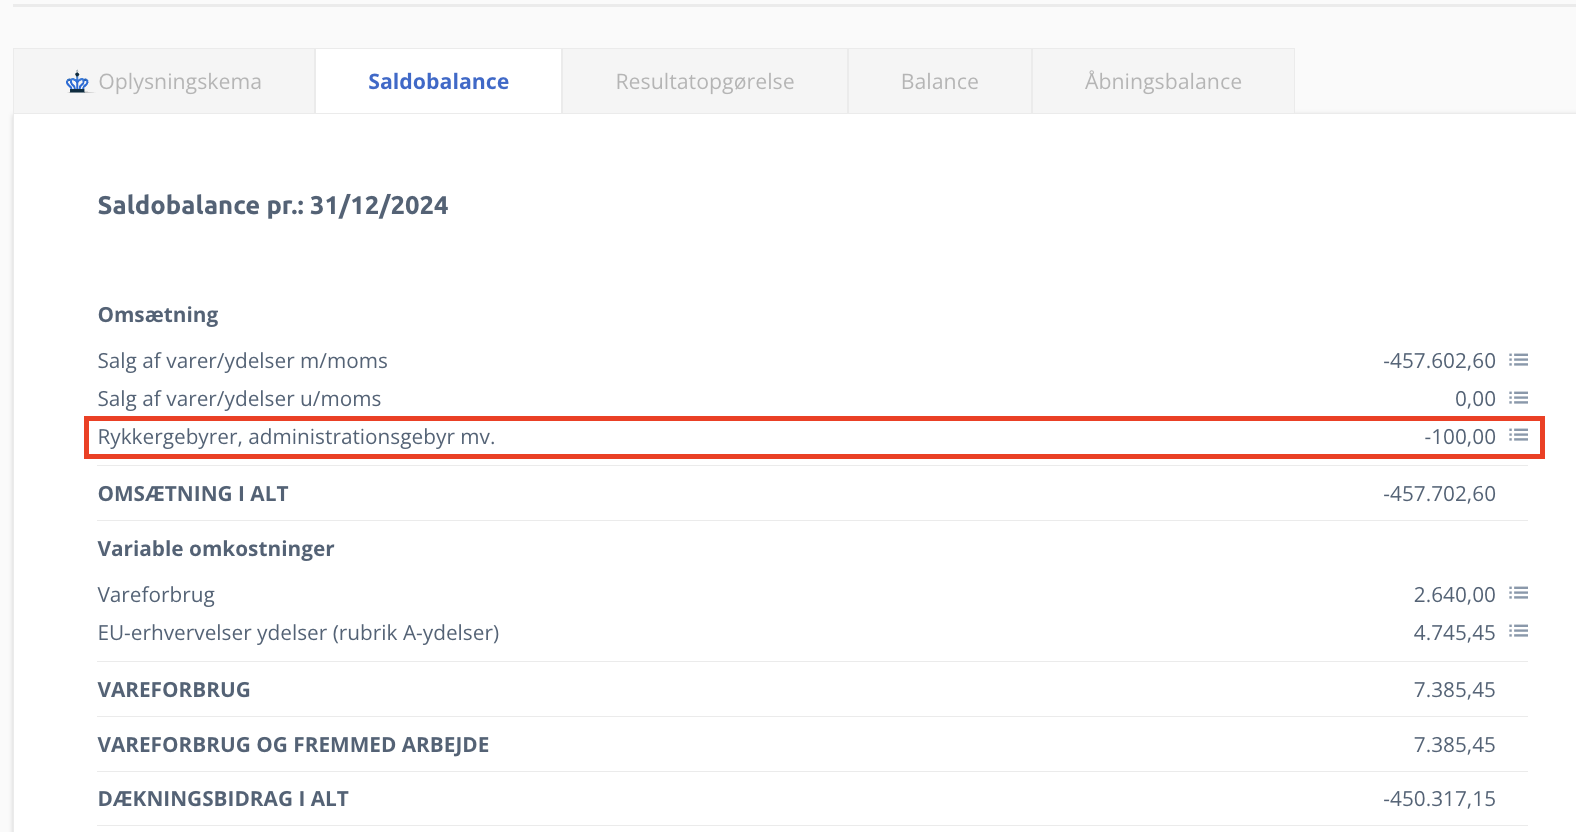Select the Åbningsbalance tab
The width and height of the screenshot is (1576, 832).
1162,82
